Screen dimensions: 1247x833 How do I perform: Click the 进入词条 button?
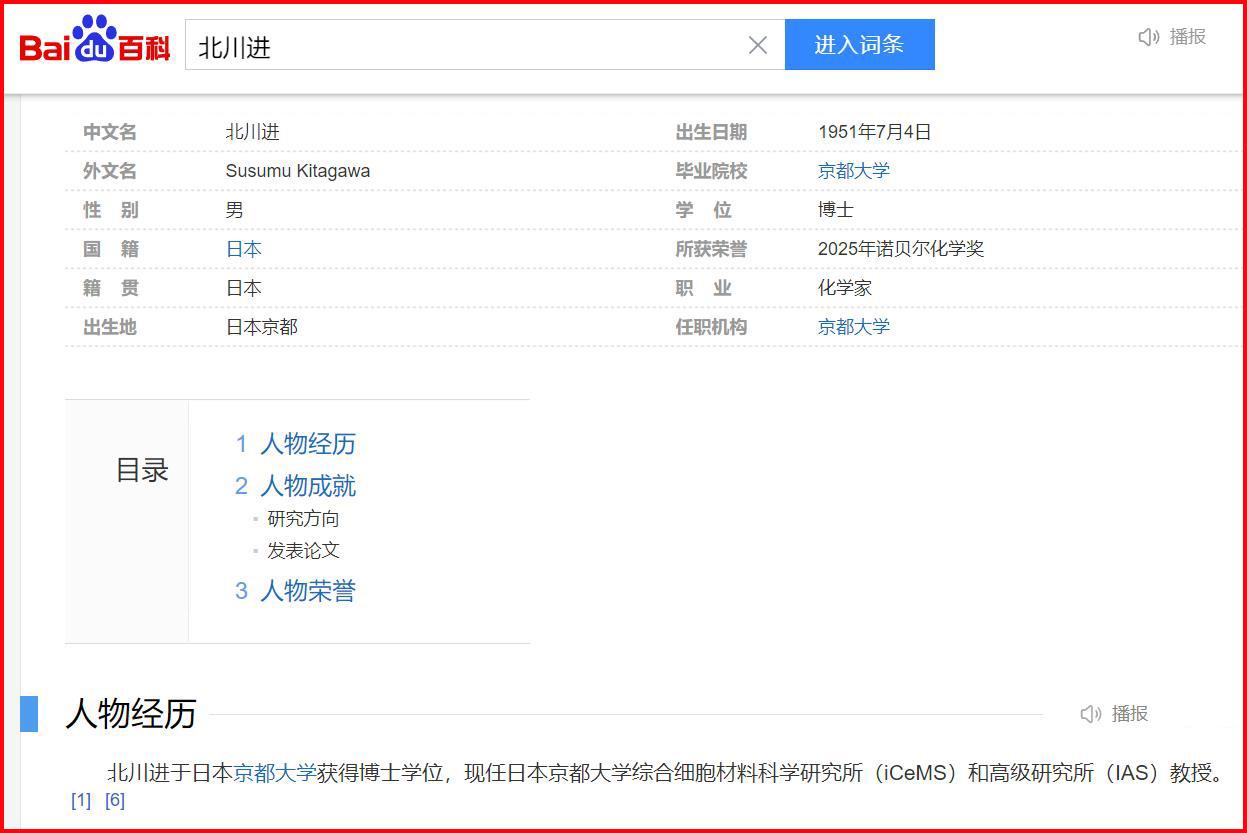pos(859,44)
